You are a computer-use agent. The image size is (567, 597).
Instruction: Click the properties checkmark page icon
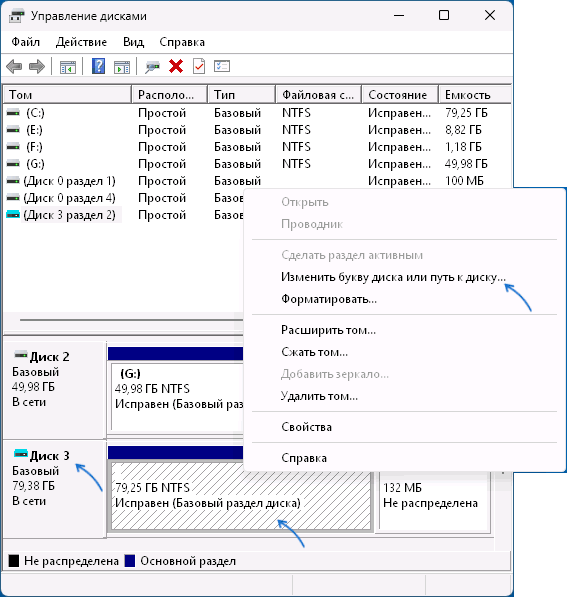pyautogui.click(x=199, y=66)
